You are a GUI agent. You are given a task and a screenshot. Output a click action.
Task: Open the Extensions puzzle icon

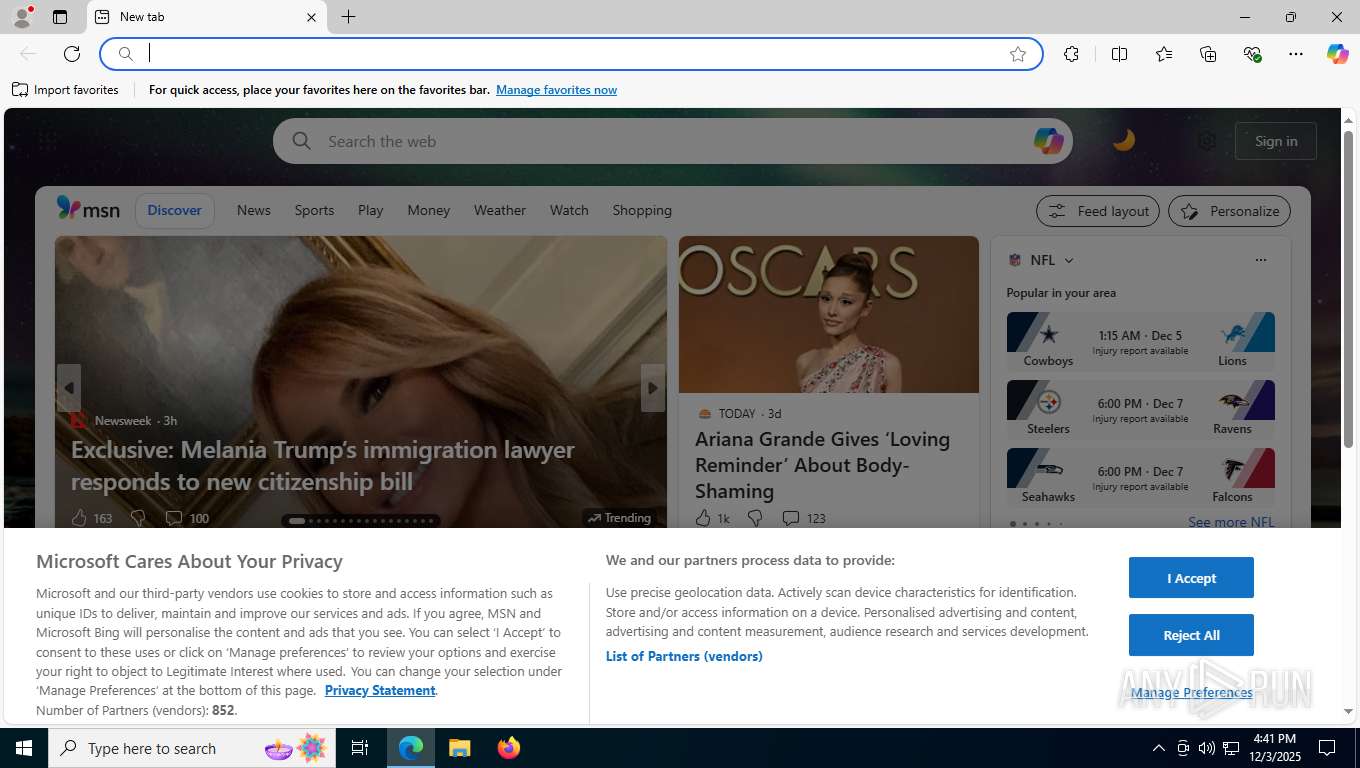click(1071, 54)
